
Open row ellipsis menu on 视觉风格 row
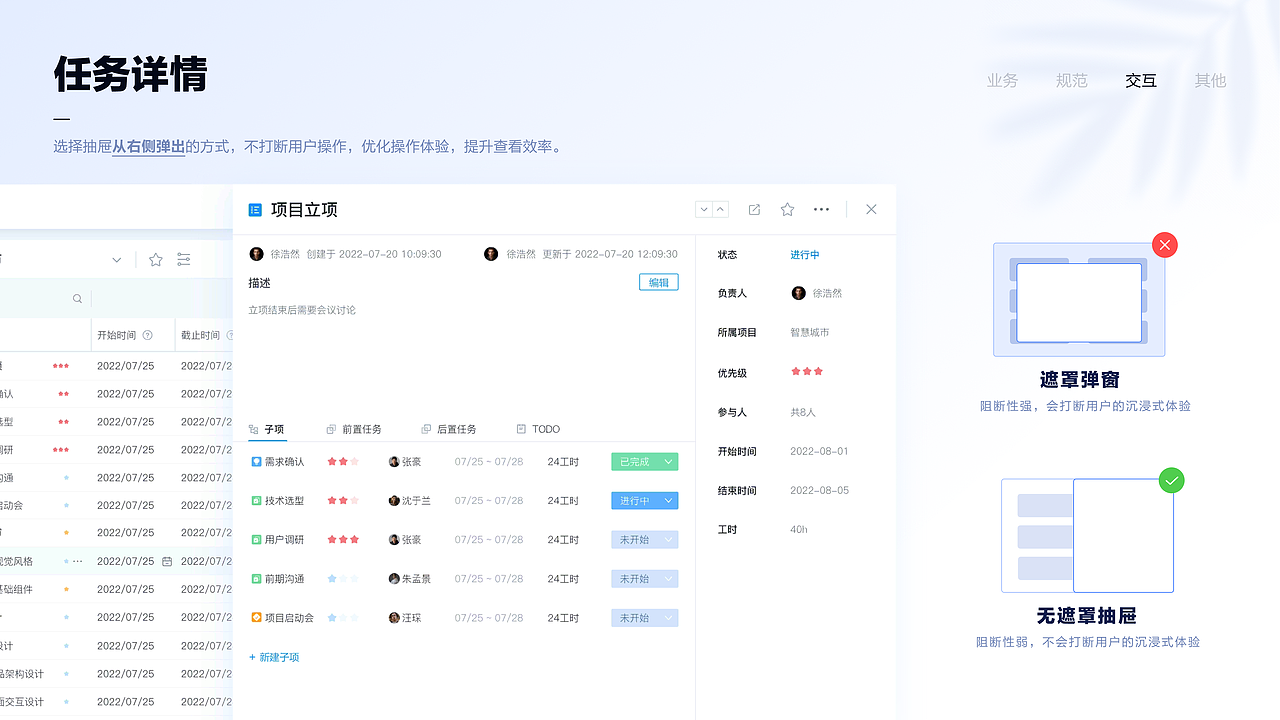(78, 561)
